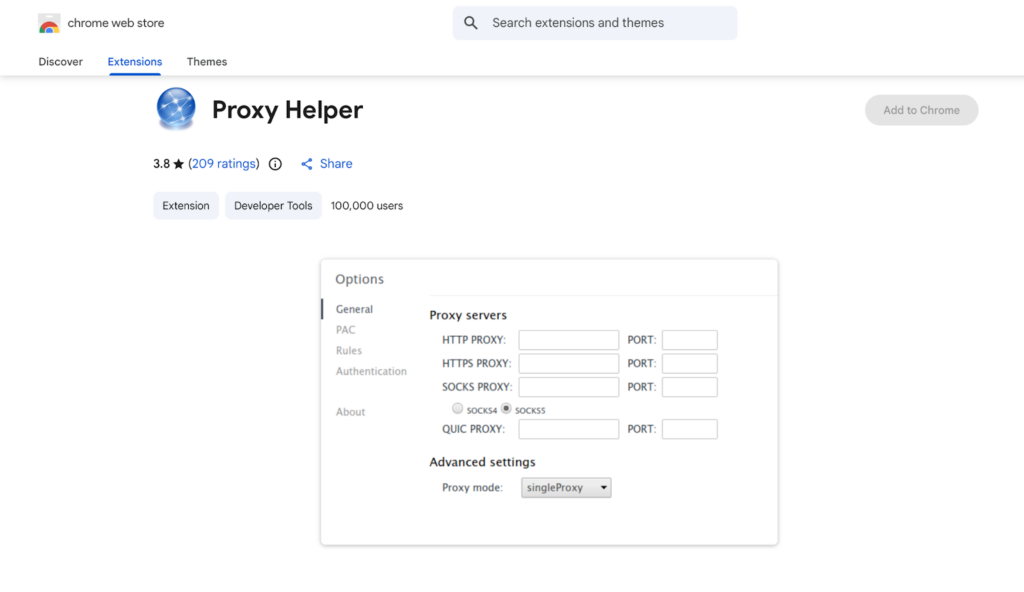Switch to the Themes tab
The height and width of the screenshot is (592, 1024).
(x=207, y=62)
